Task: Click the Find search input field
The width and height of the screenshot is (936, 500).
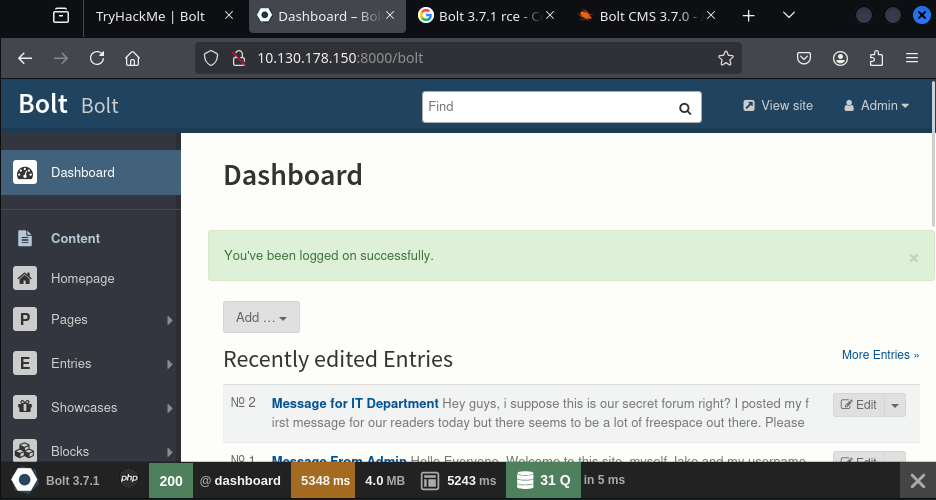Action: (x=548, y=107)
